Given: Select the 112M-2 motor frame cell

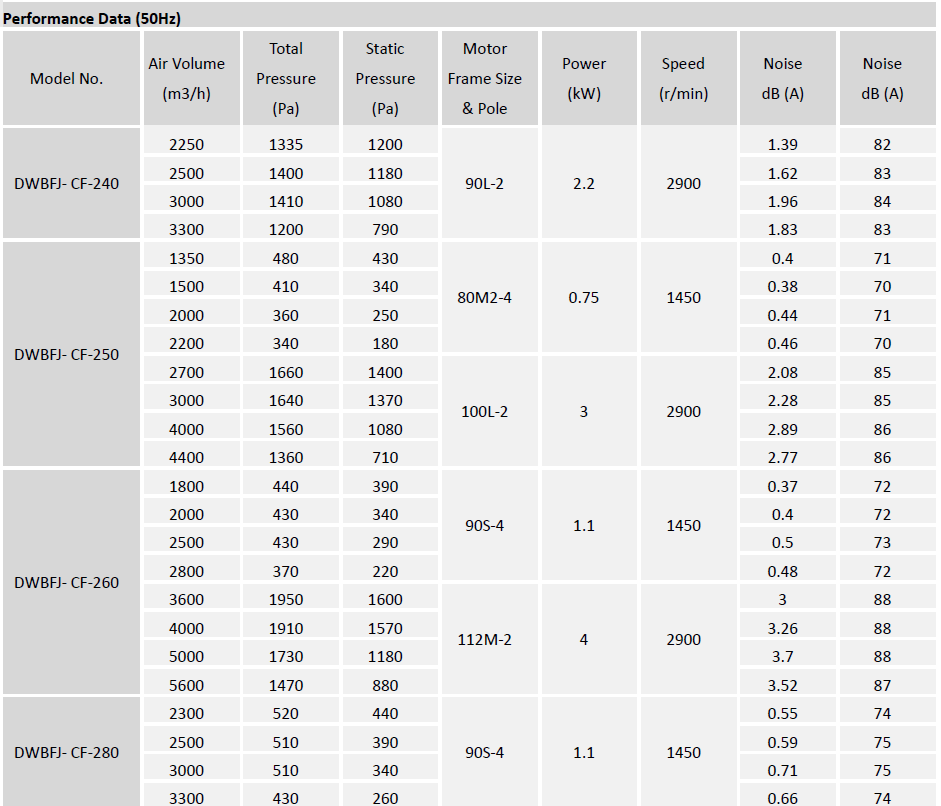Looking at the screenshot, I should pyautogui.click(x=485, y=640).
